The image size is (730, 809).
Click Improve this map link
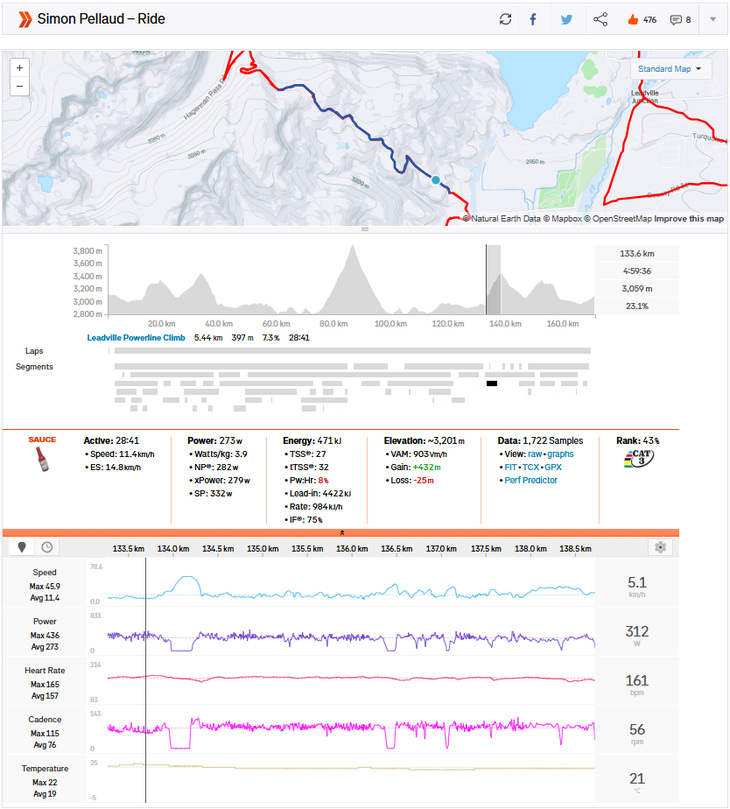[x=688, y=218]
